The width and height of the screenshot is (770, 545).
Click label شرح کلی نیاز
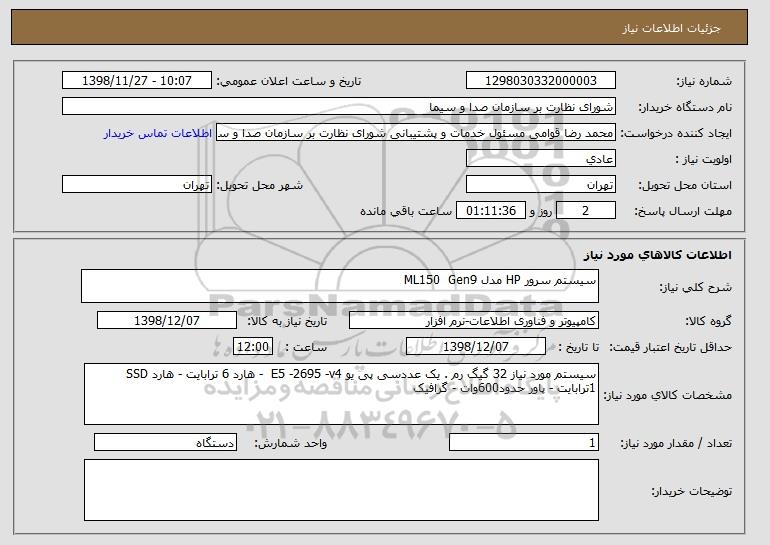pos(695,287)
